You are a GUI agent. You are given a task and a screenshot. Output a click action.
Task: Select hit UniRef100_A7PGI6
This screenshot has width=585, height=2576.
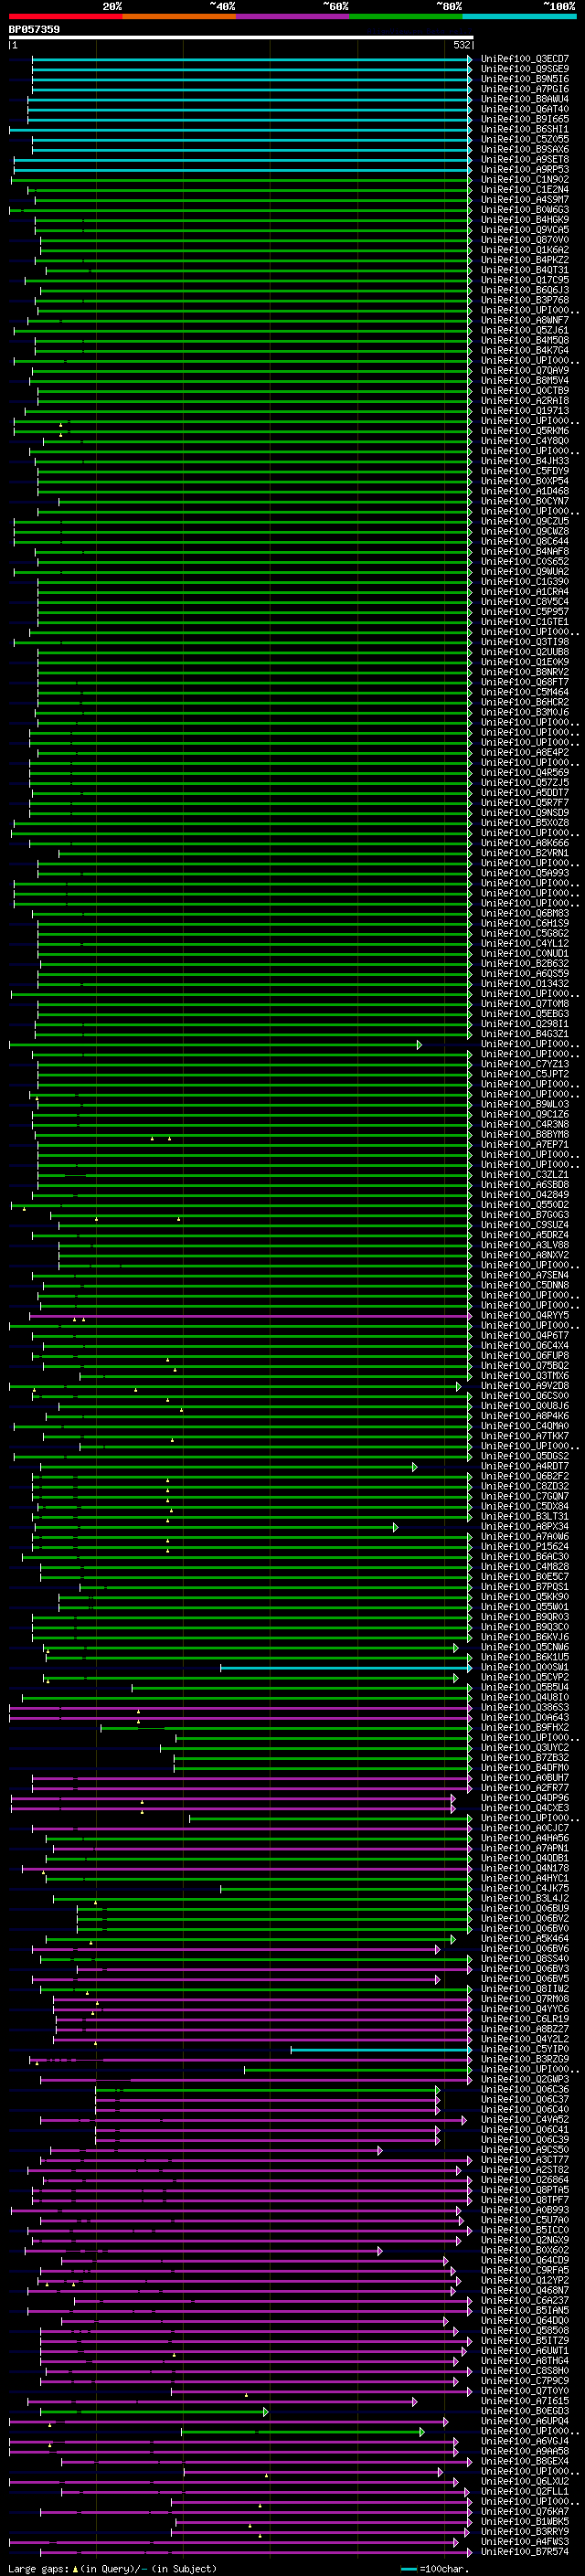(x=525, y=89)
